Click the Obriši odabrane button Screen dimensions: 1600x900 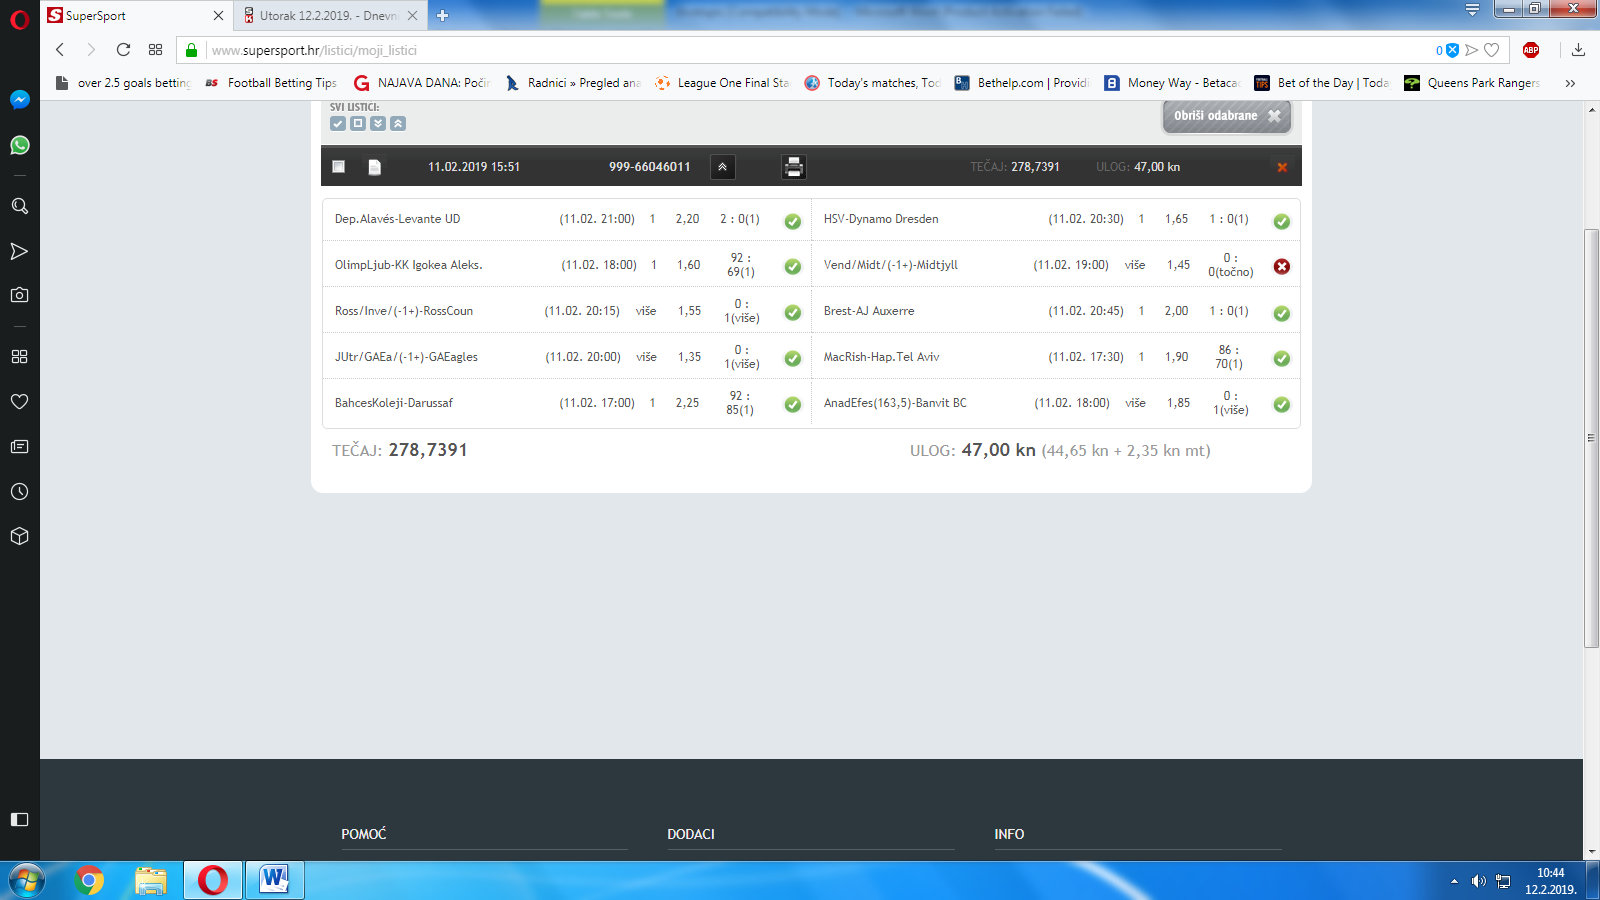coord(1226,116)
